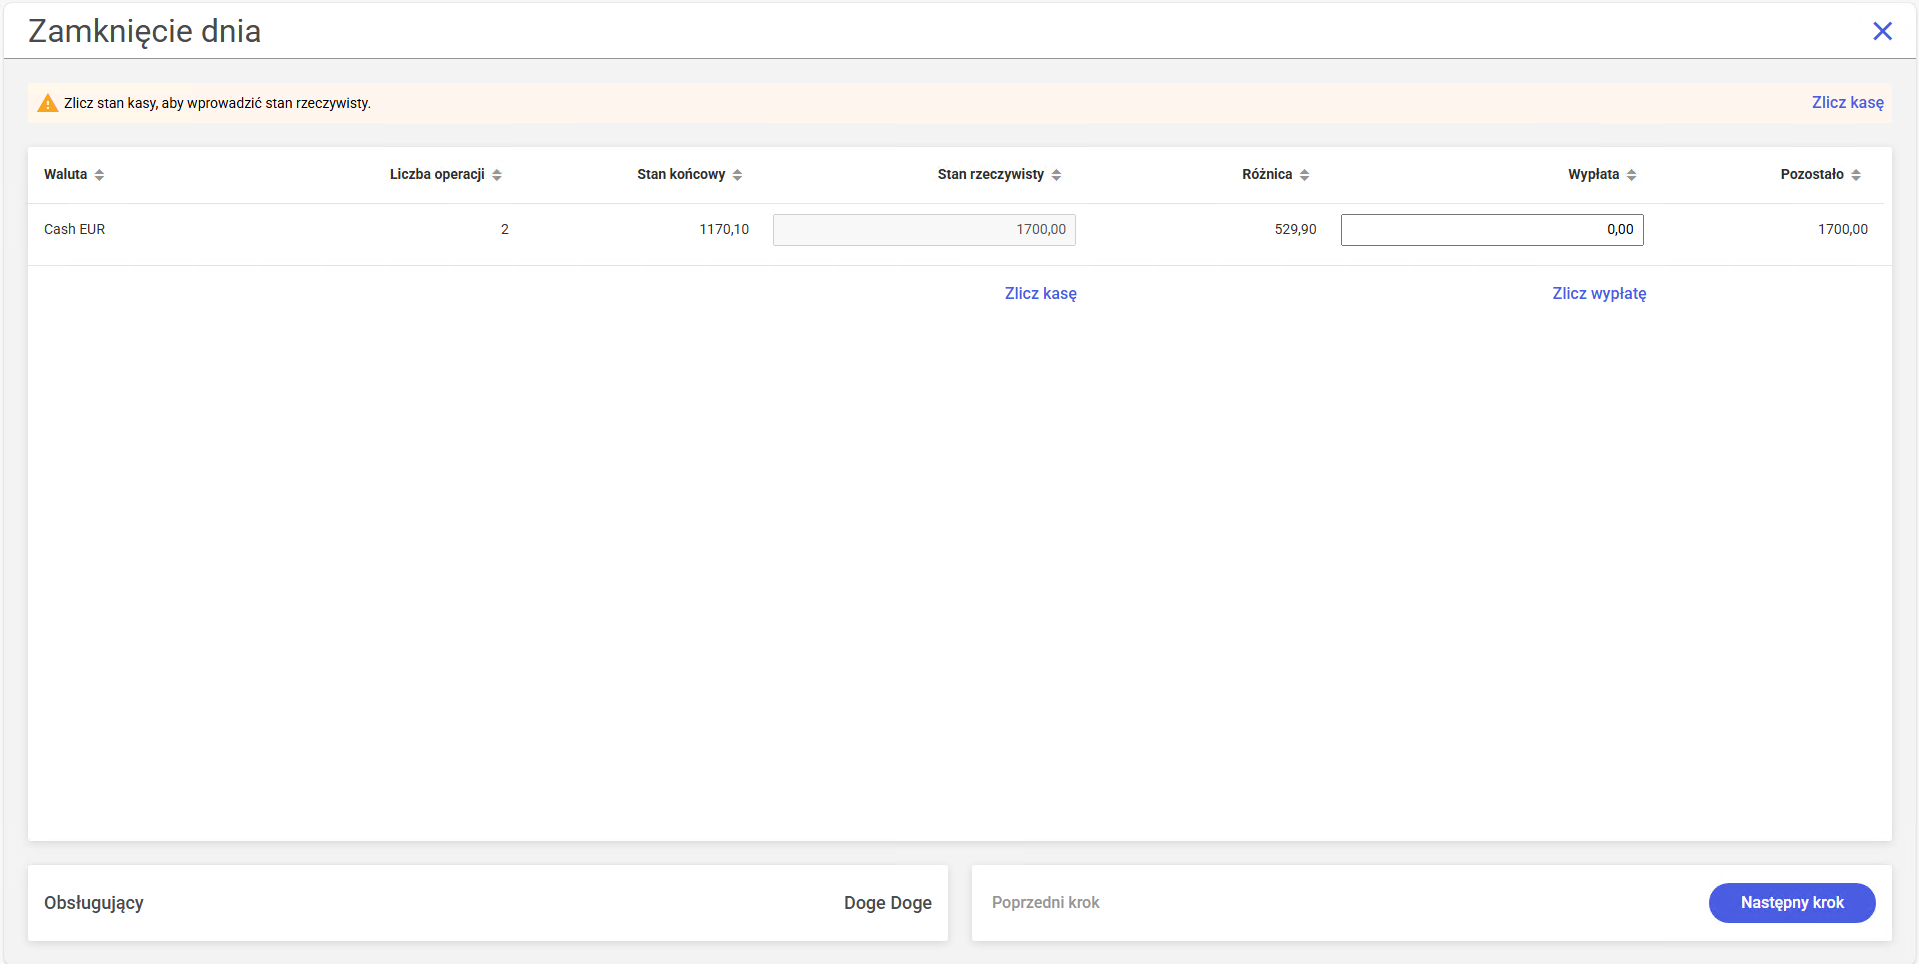Close the Zamknięcie dnia dialog
This screenshot has height=964, width=1919.
(1882, 31)
